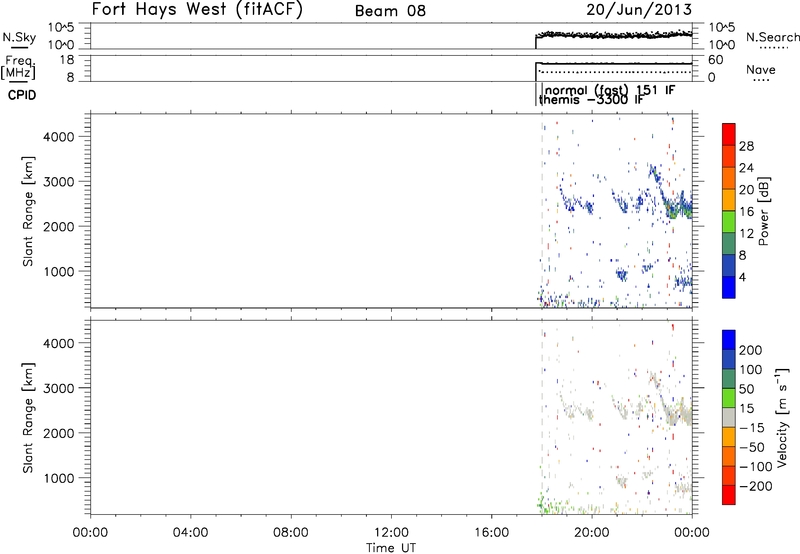The width and height of the screenshot is (800, 554).
Task: Click the '28' Power colorbar tick label
Action: click(746, 146)
